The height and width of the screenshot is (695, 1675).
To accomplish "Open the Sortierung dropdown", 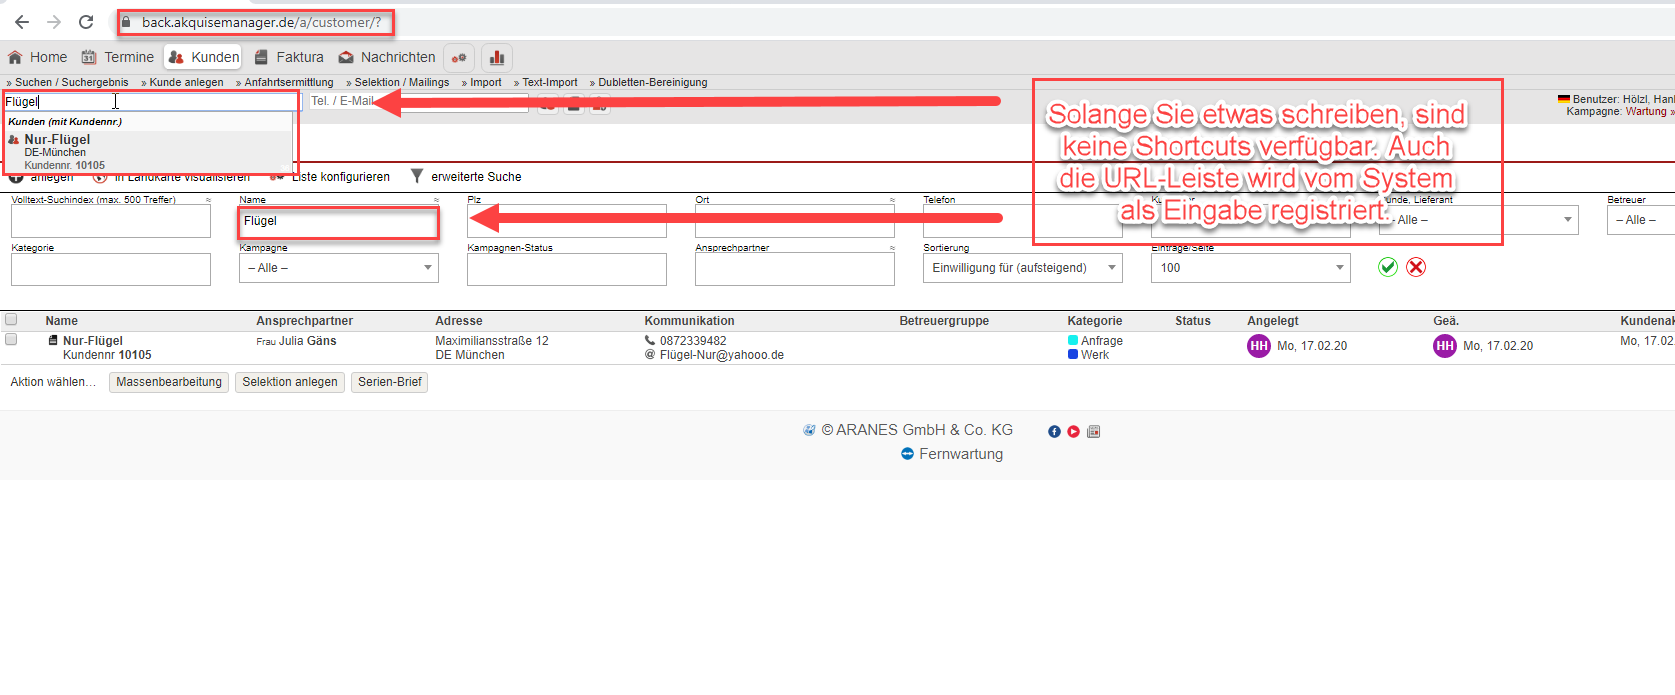I will click(1023, 268).
